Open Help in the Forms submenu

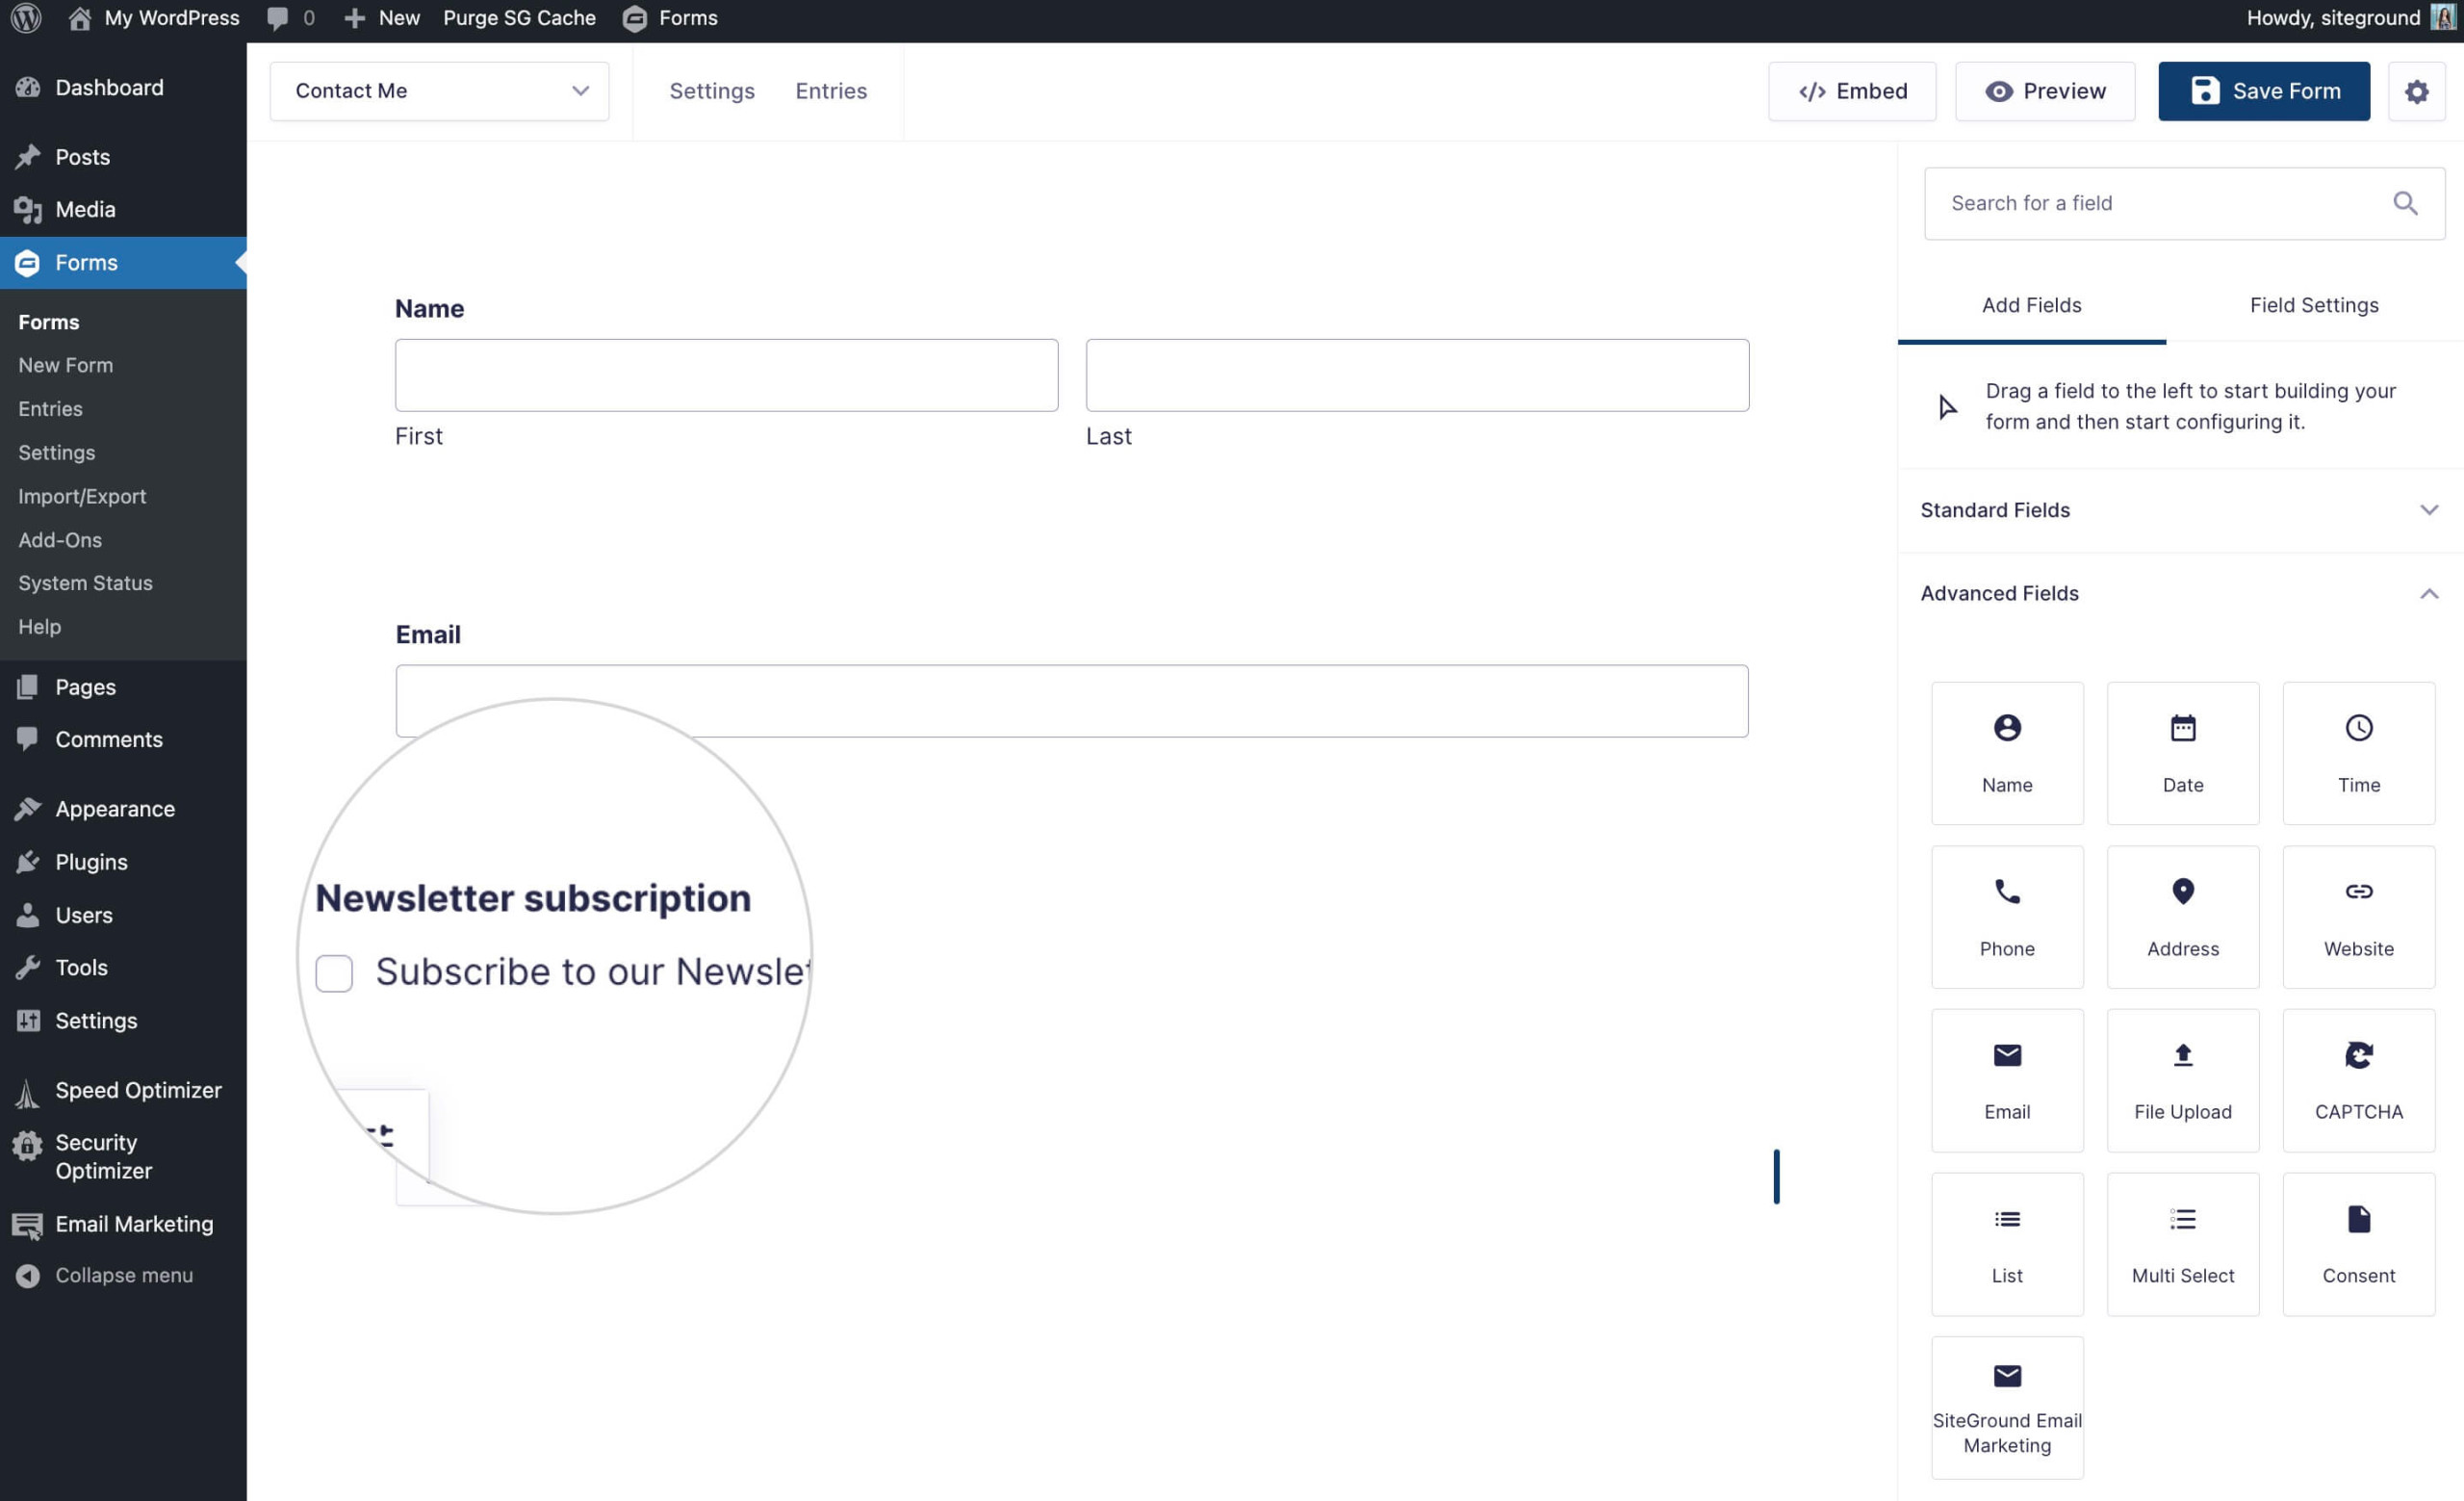pos(40,627)
